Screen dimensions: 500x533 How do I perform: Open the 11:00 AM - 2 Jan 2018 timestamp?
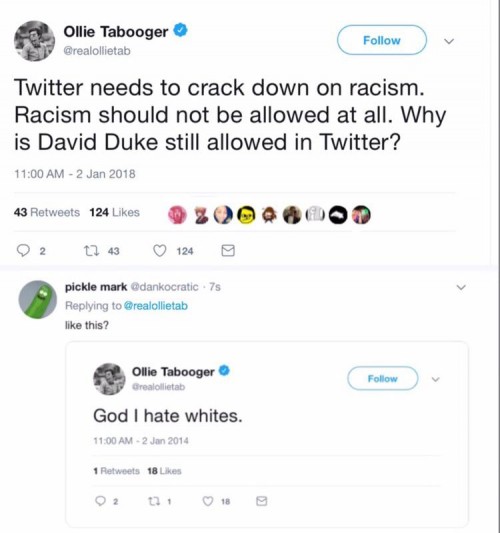pyautogui.click(x=74, y=174)
